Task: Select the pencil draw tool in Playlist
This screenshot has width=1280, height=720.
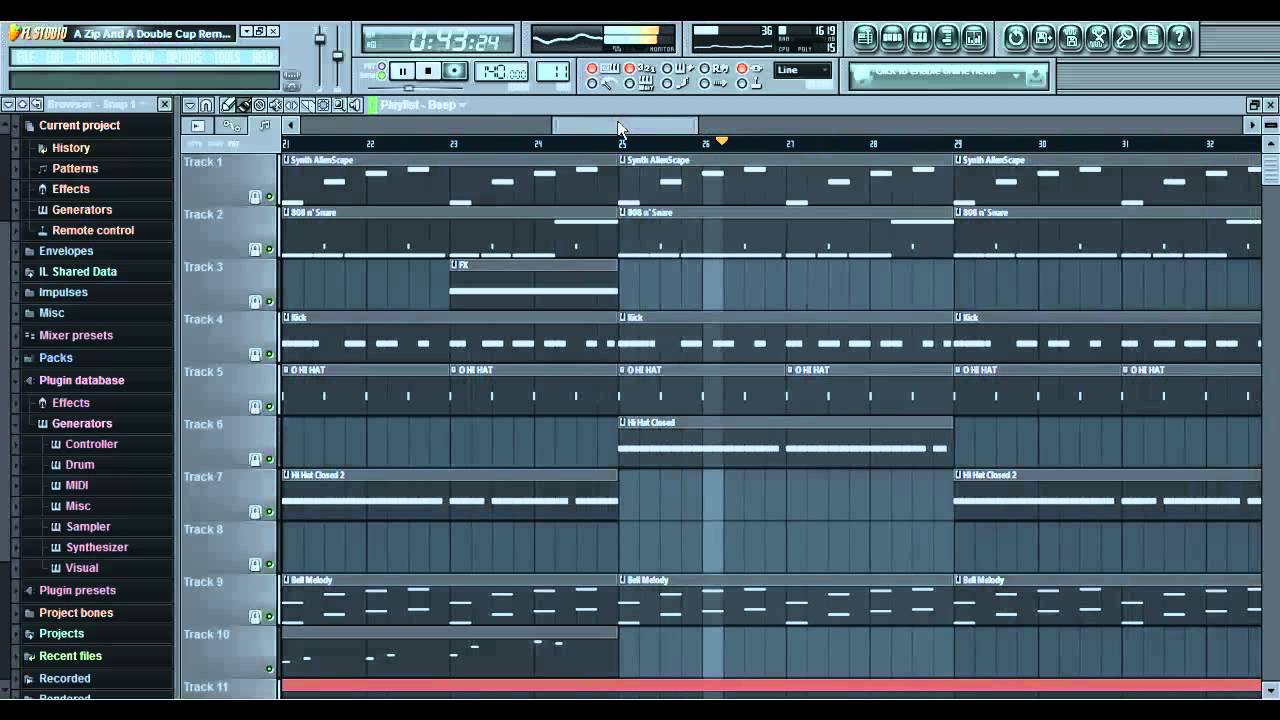Action: (228, 105)
